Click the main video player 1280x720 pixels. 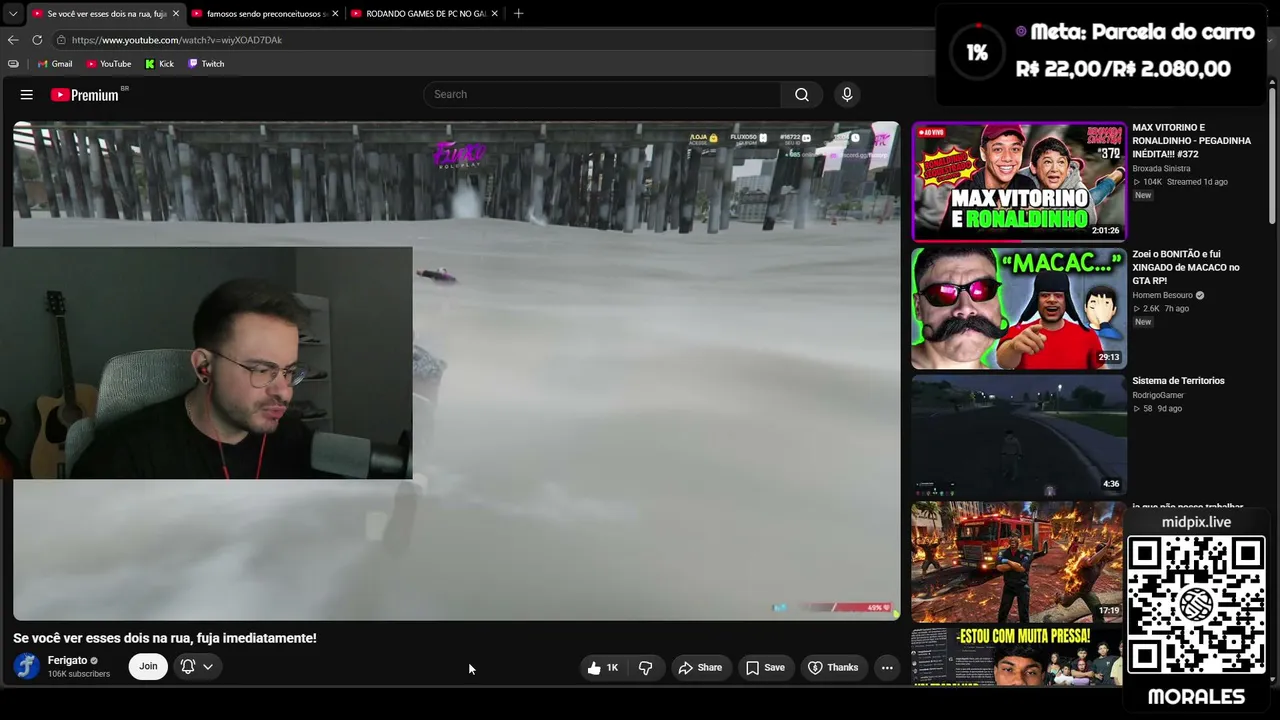(456, 371)
